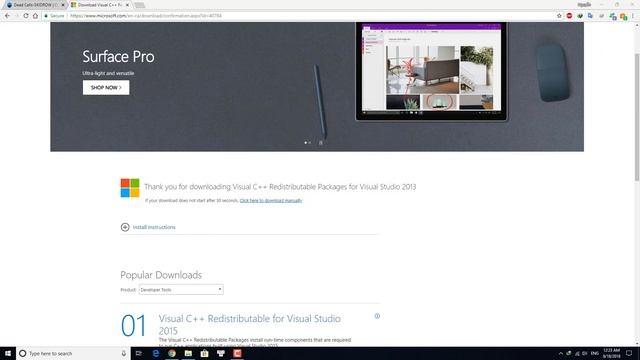Open Microsoft Store from taskbar
This screenshot has height=360, width=640.
coord(204,353)
